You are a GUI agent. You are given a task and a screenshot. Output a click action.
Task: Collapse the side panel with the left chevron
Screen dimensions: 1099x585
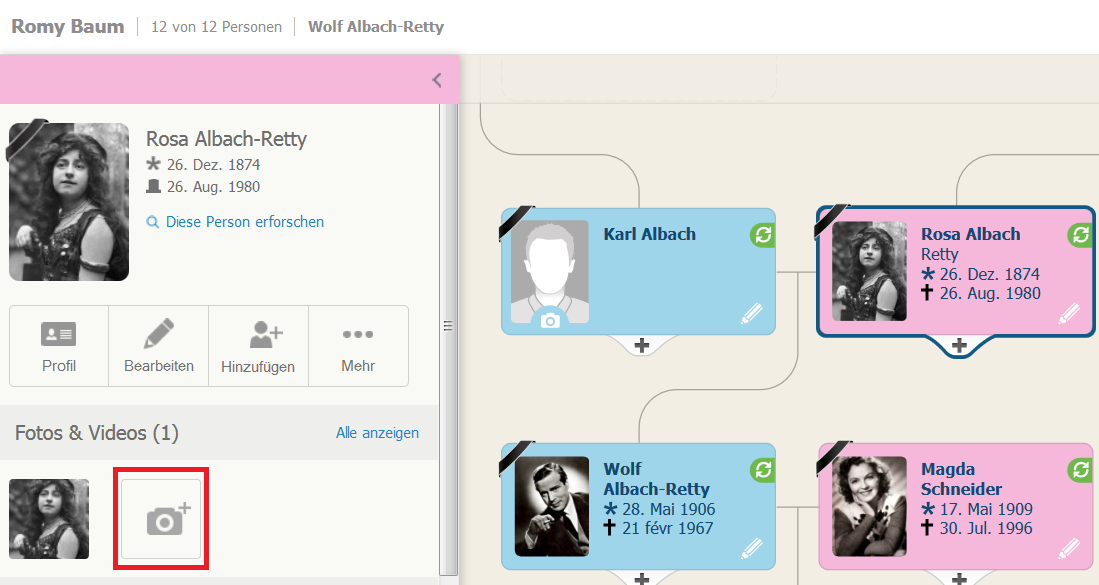click(437, 80)
